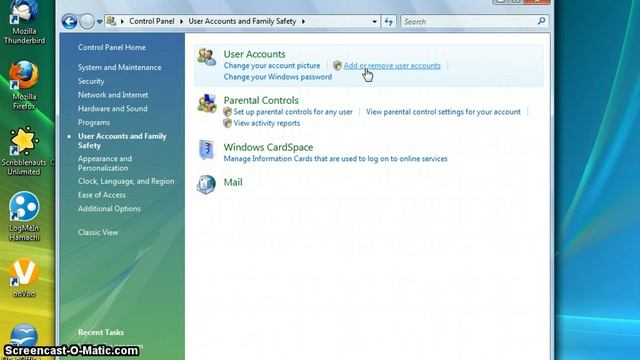Switch to Classic View
This screenshot has width=640, height=360.
(x=98, y=232)
